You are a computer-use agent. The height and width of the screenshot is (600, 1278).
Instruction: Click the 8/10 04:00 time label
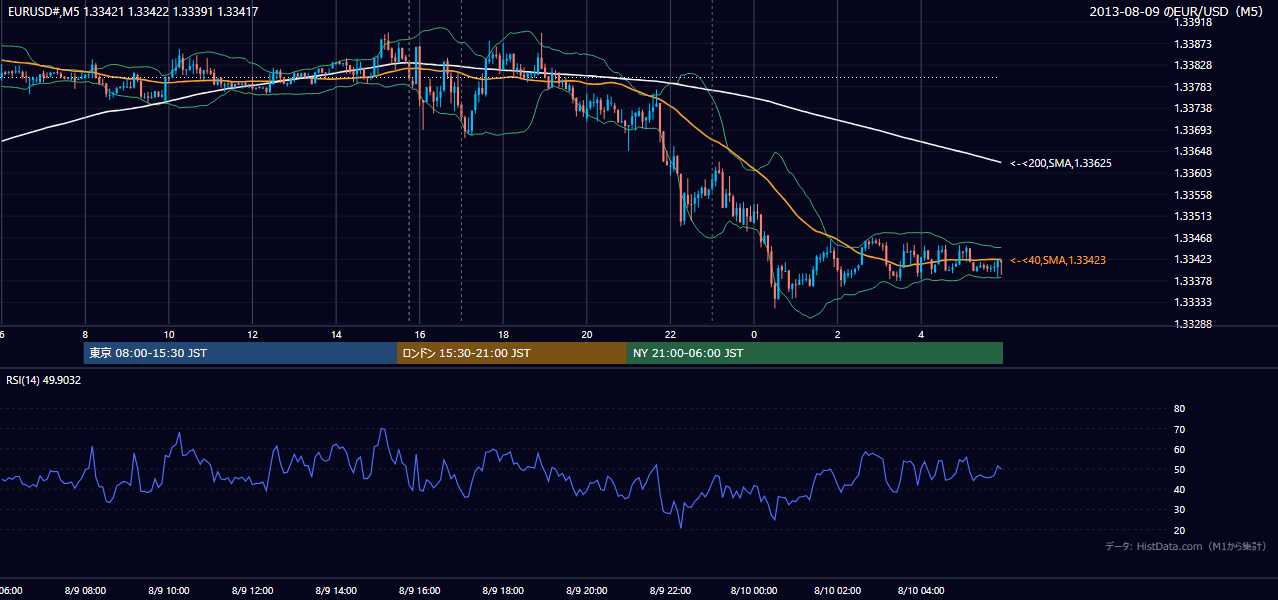(x=921, y=590)
